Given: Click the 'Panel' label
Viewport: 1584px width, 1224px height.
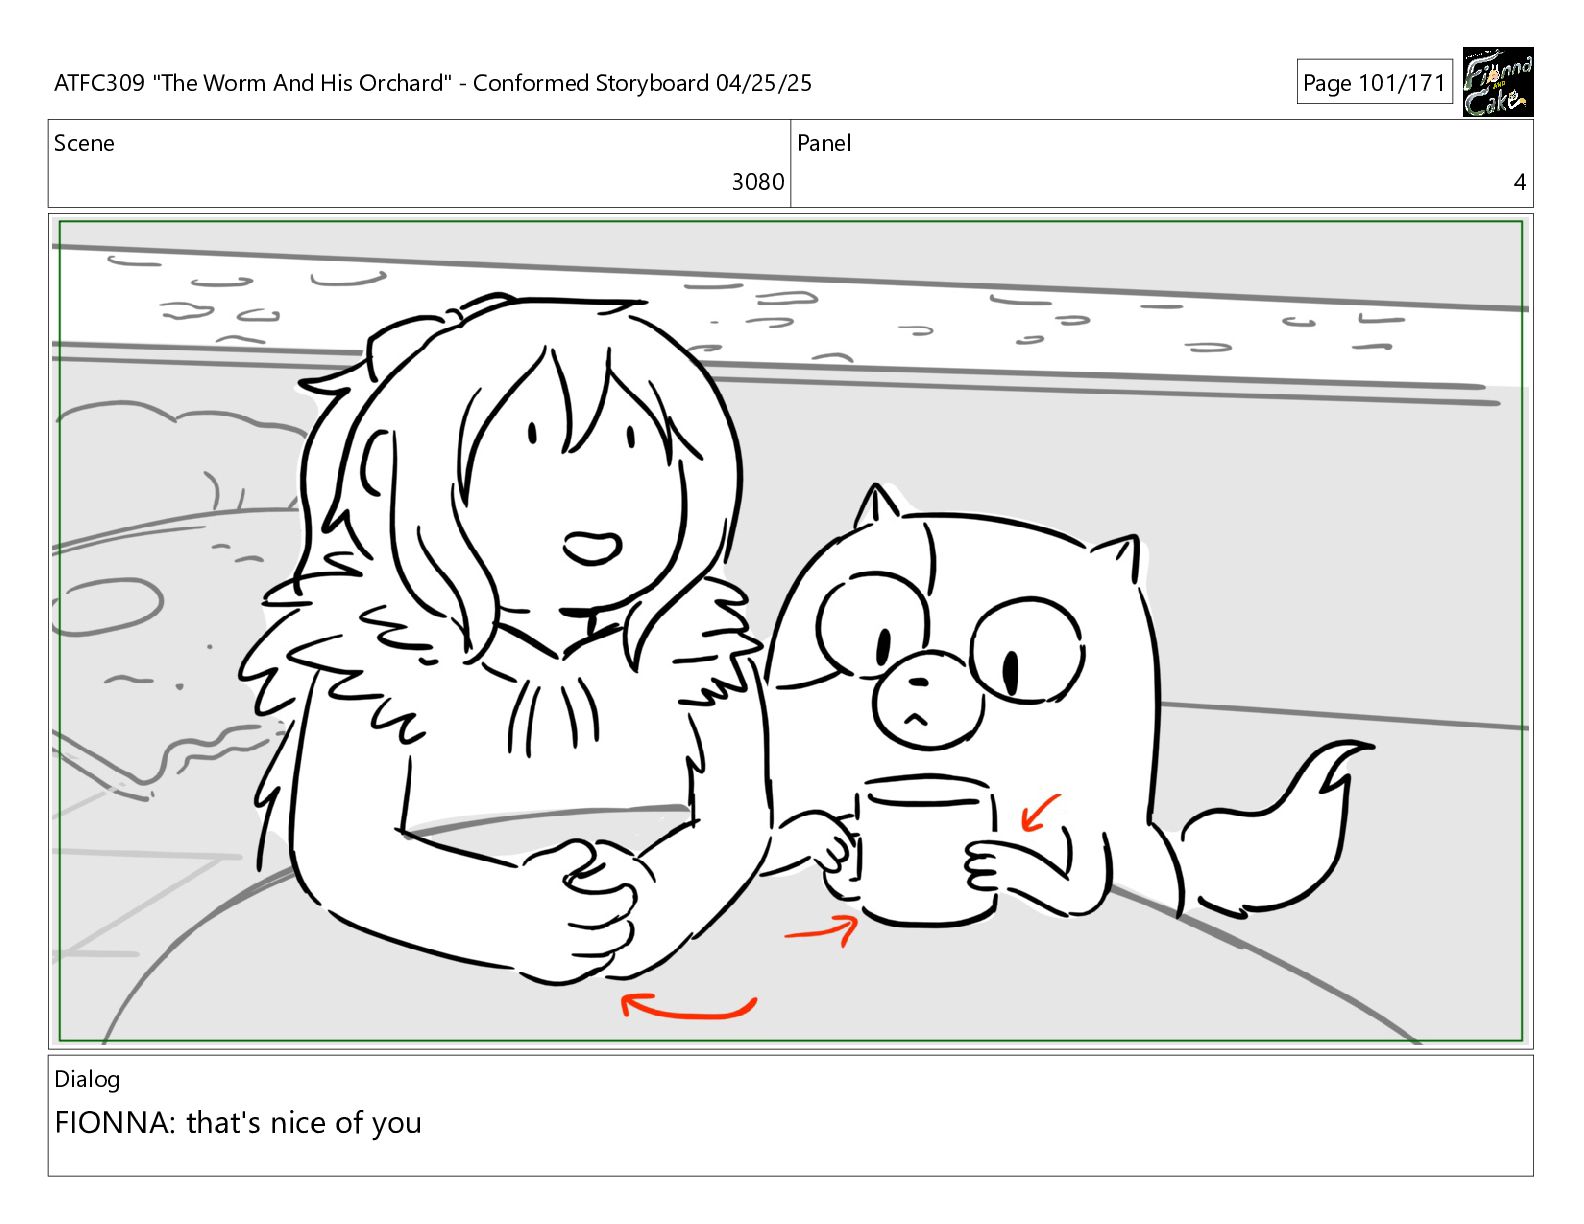Looking at the screenshot, I should click(824, 143).
